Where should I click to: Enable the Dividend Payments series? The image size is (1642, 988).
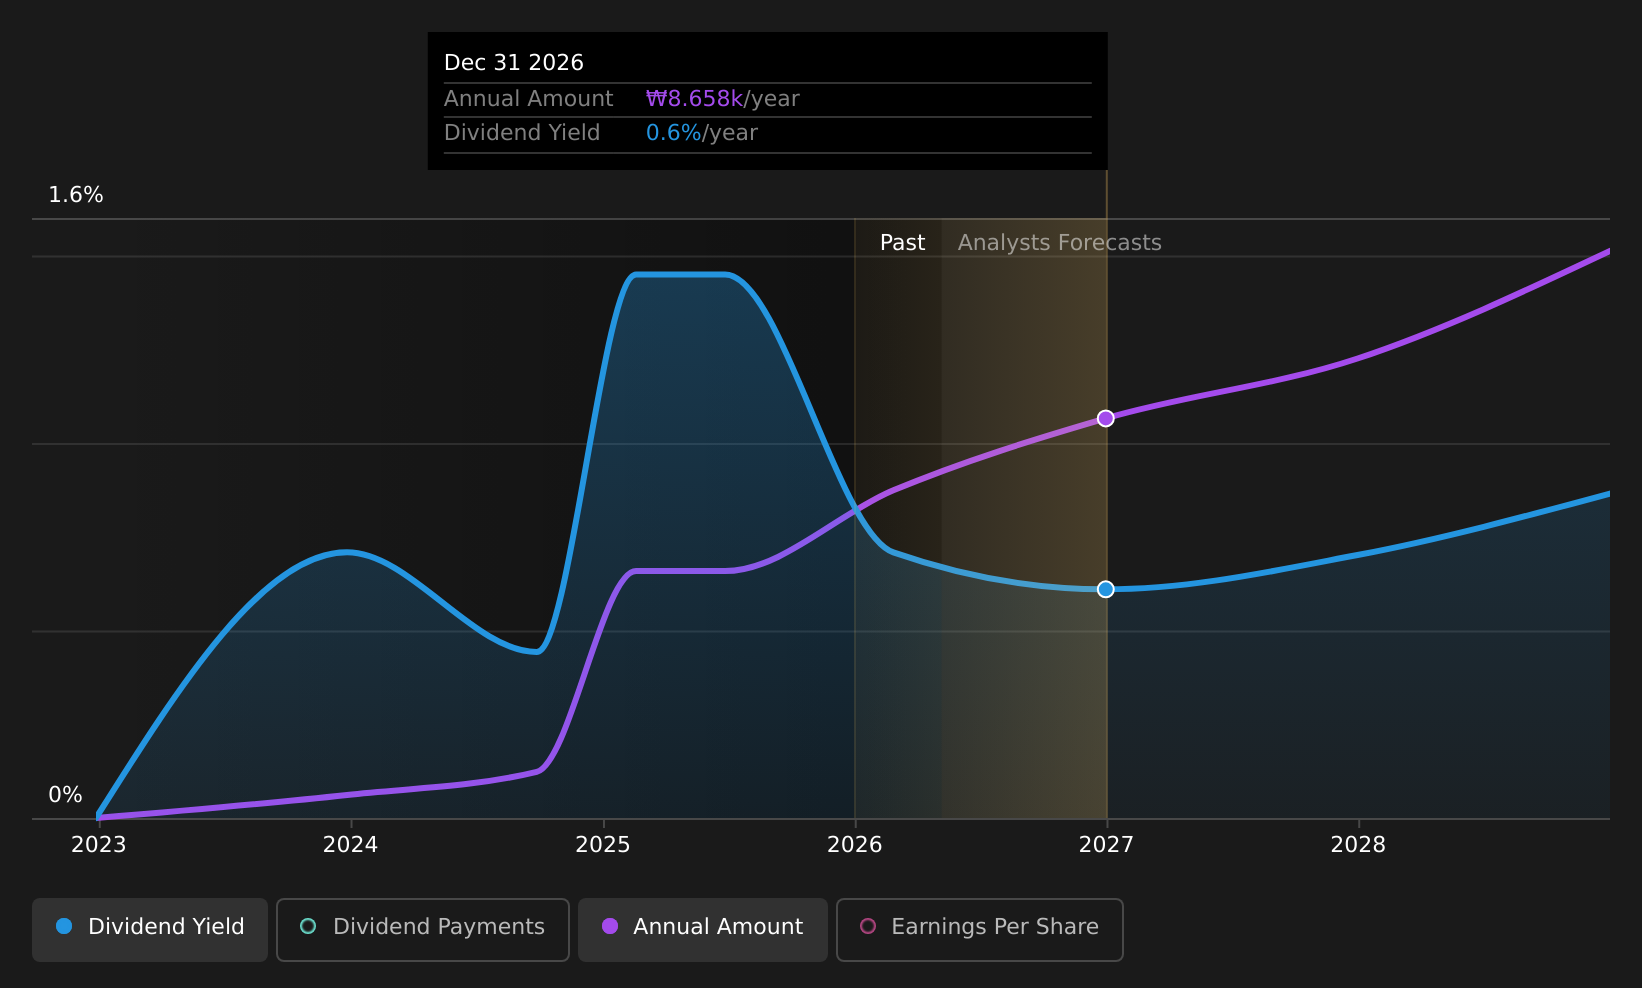(423, 930)
